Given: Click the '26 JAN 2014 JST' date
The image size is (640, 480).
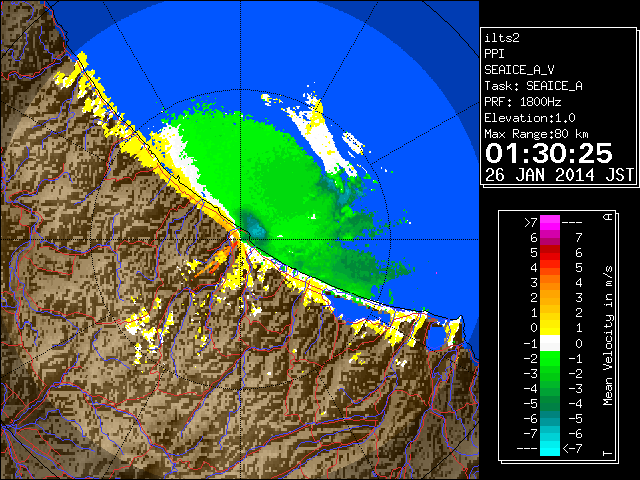Looking at the screenshot, I should point(559,175).
